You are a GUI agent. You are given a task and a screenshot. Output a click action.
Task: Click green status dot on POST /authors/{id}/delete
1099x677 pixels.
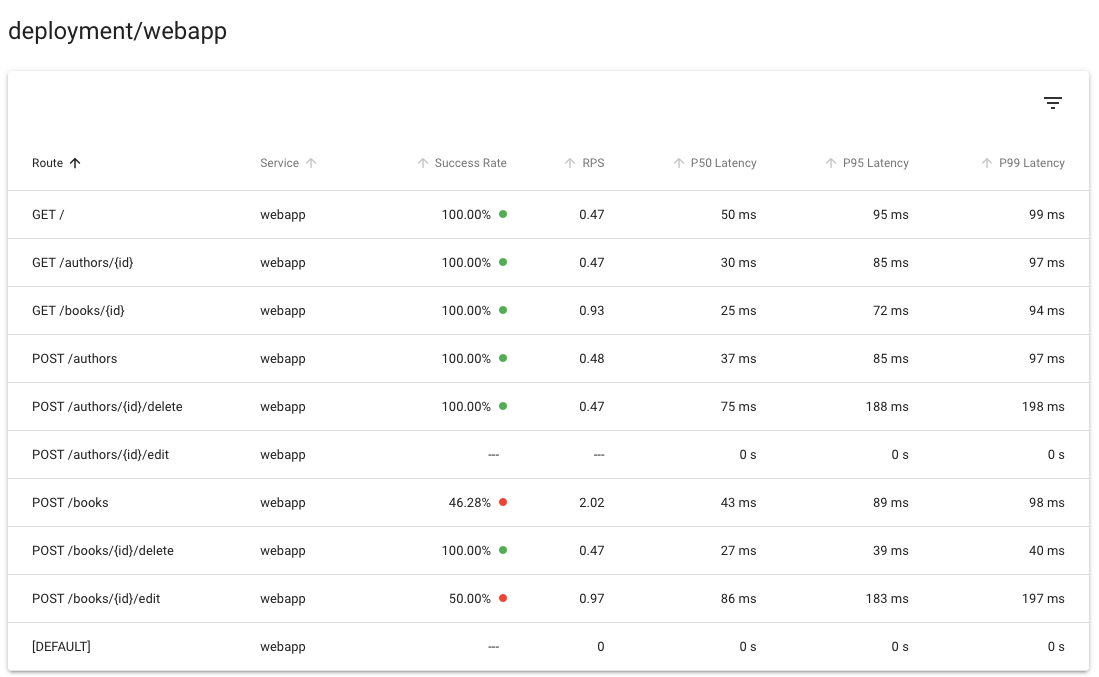pyautogui.click(x=503, y=406)
